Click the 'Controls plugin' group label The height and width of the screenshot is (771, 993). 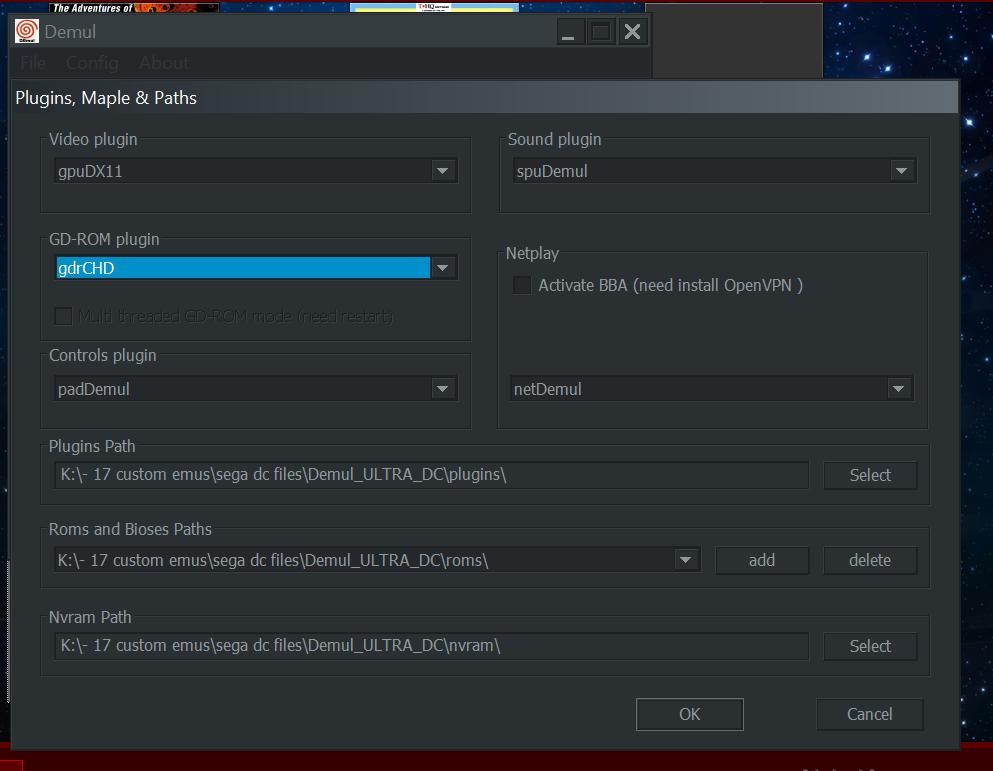pos(103,355)
